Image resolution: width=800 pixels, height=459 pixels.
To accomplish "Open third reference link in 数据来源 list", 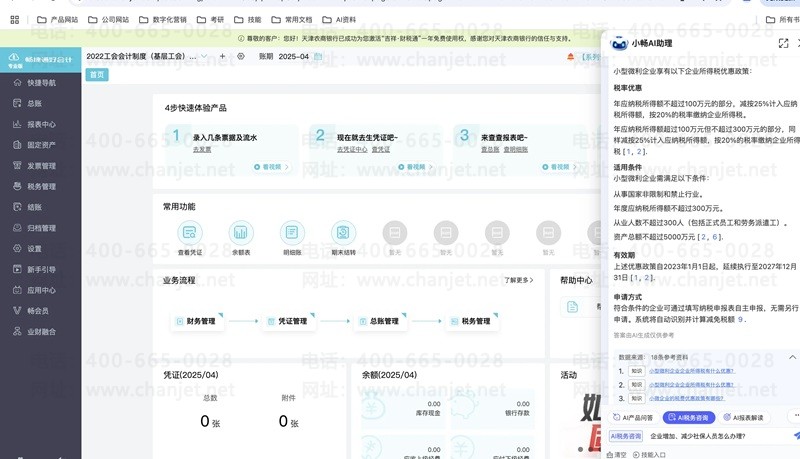I will point(687,398).
